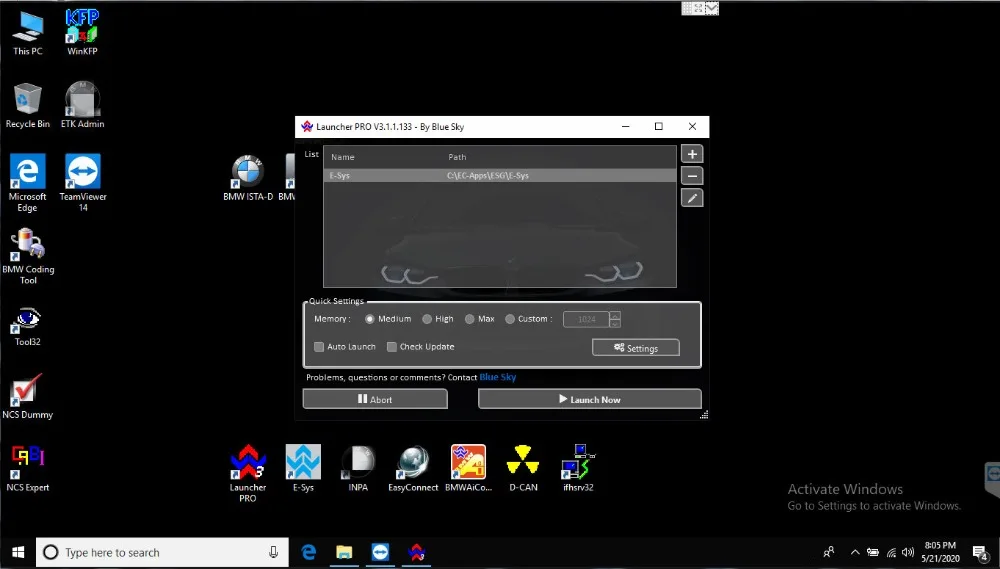Enable the Check Update checkbox
The width and height of the screenshot is (1000, 569).
(x=420, y=347)
